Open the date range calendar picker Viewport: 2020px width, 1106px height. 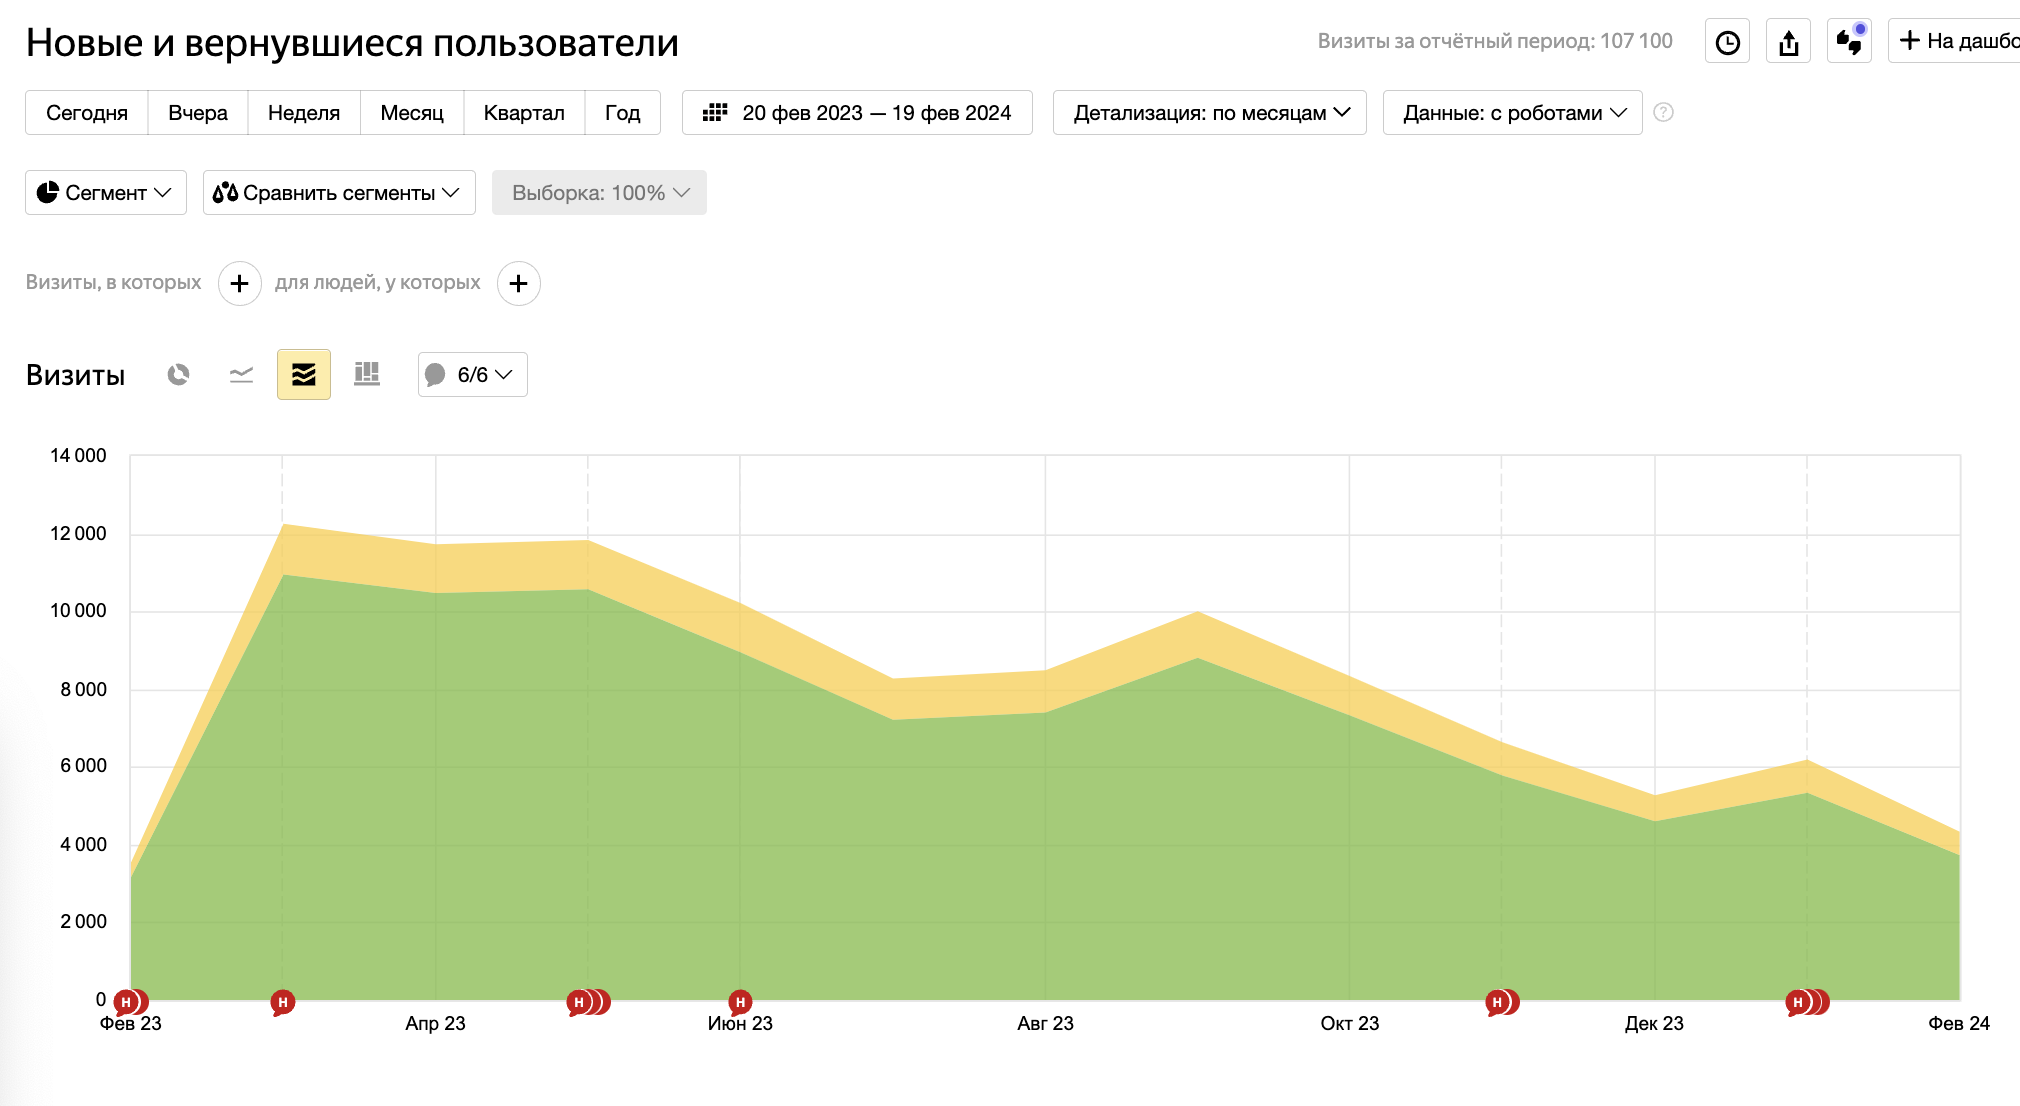tap(857, 112)
